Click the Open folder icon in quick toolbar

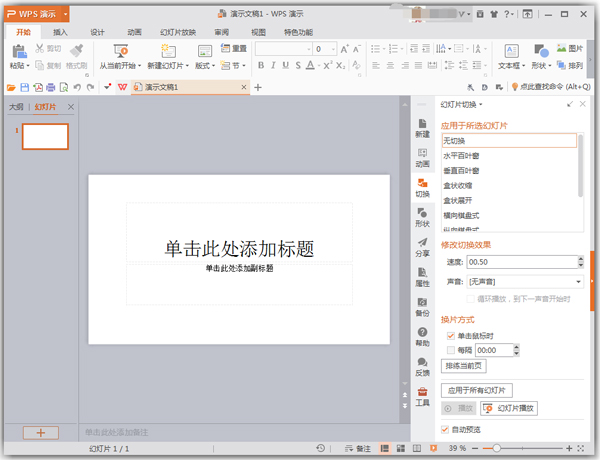(x=11, y=88)
